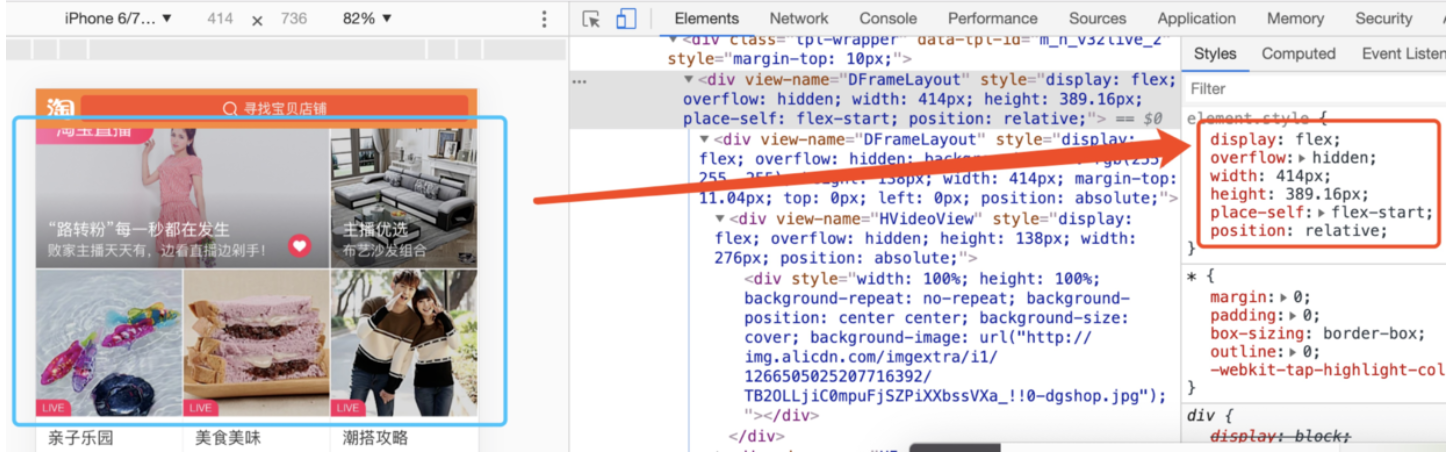Expand the place-self property triangle
The width and height of the screenshot is (1450, 458).
tap(1323, 212)
